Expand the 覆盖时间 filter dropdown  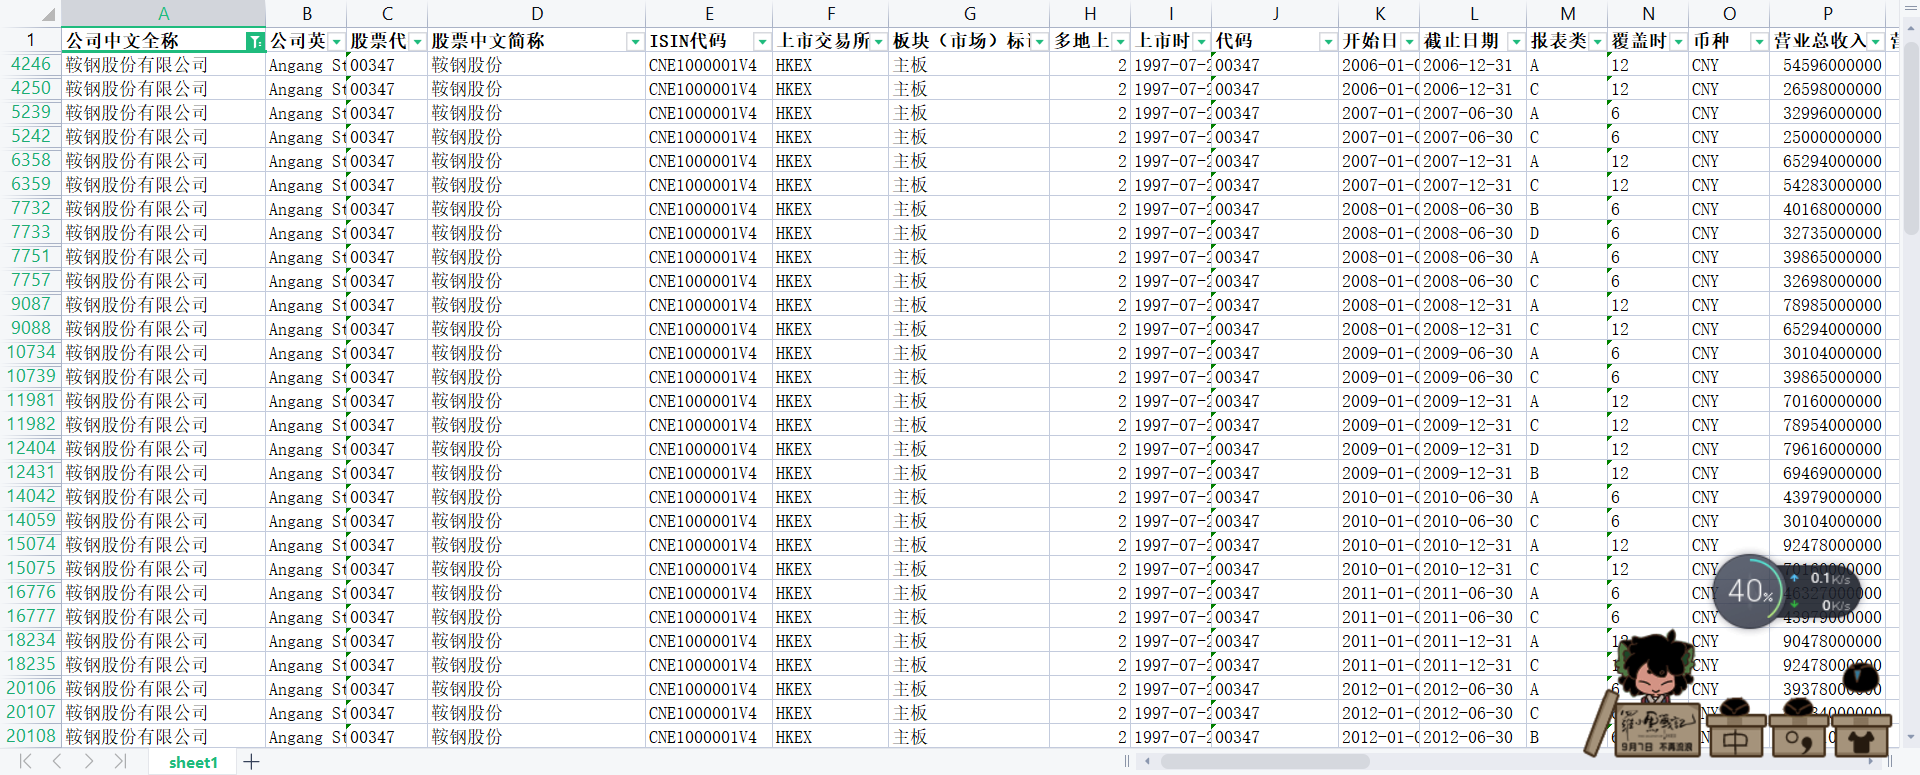[1679, 42]
